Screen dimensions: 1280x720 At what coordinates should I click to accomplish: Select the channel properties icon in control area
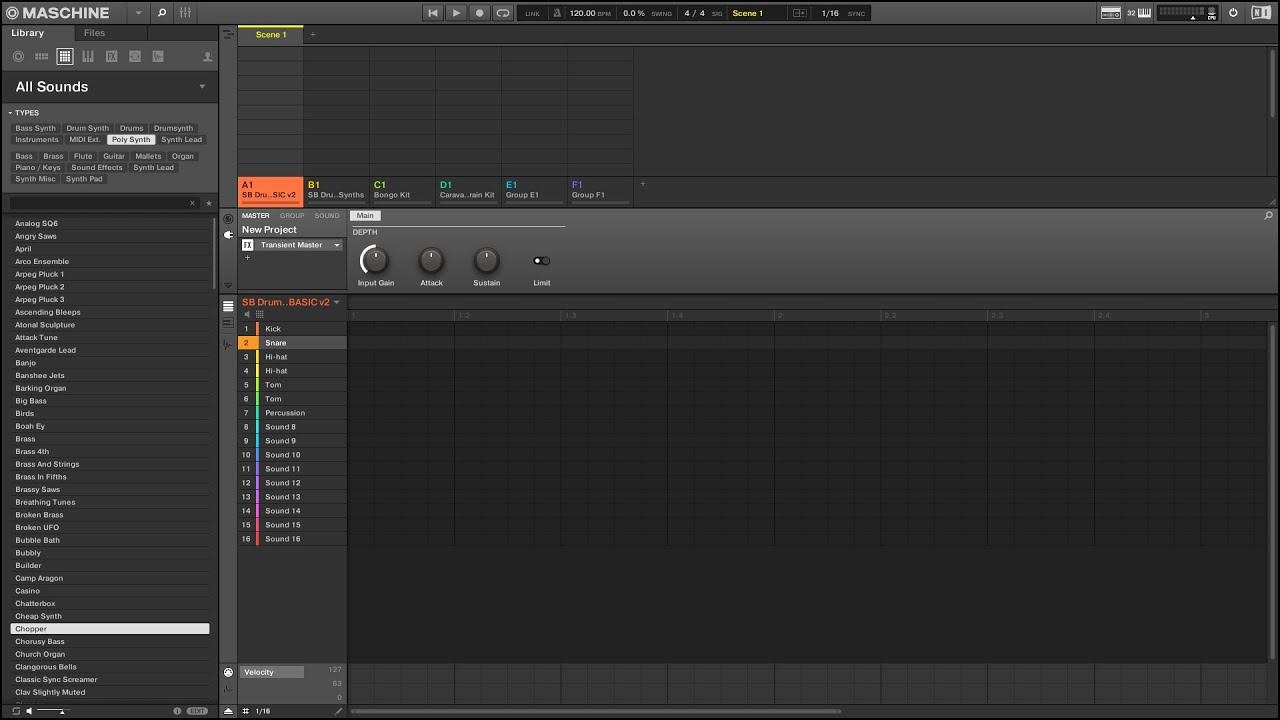tap(228, 219)
